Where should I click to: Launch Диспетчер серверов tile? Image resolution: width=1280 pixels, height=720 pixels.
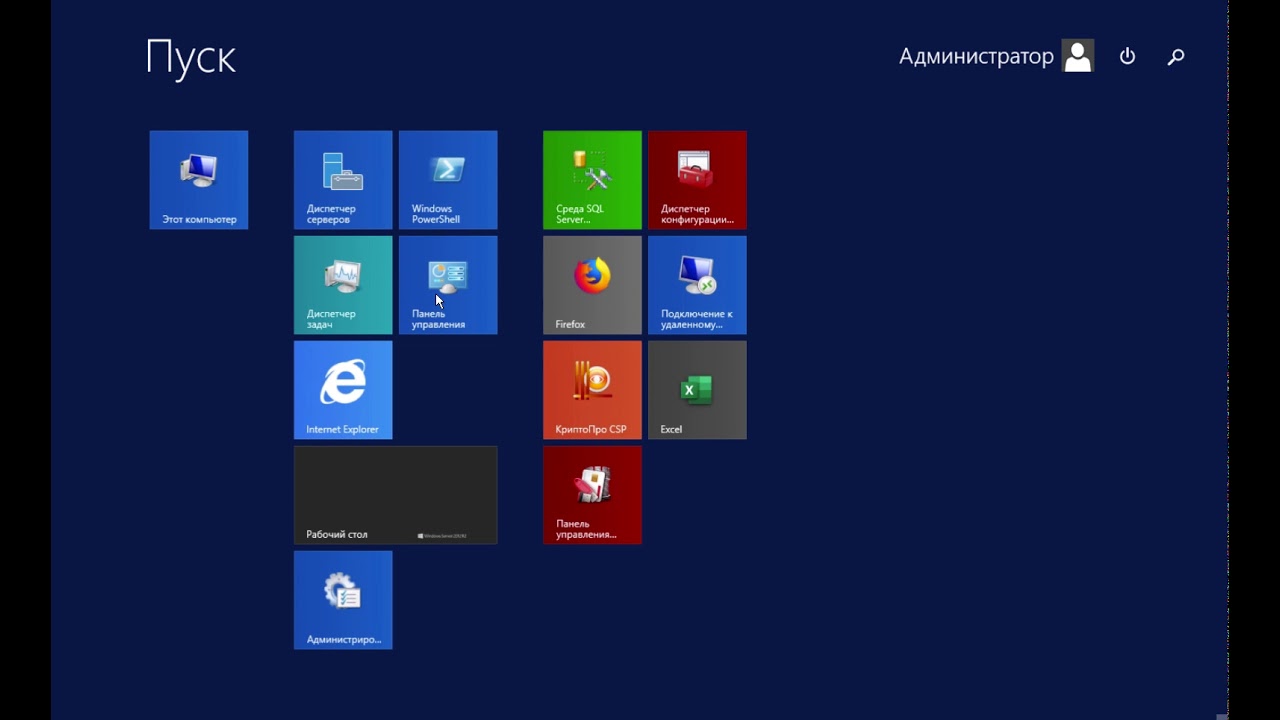pos(343,180)
